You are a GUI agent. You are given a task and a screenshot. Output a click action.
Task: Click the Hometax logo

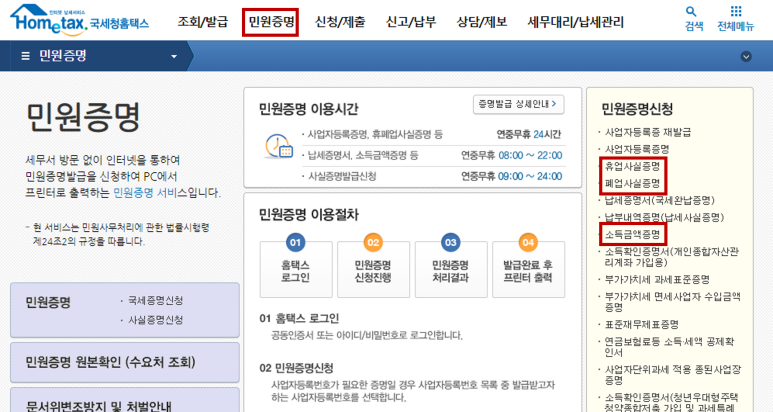click(x=79, y=20)
